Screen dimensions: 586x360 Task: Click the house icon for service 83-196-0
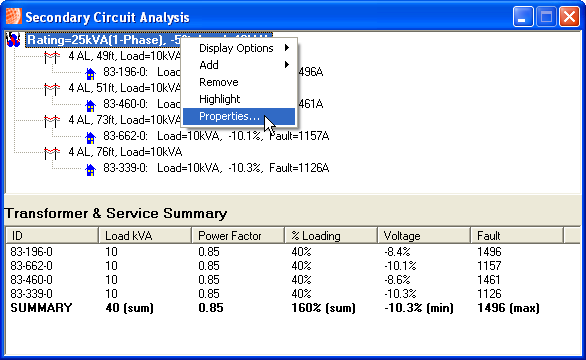coord(90,74)
